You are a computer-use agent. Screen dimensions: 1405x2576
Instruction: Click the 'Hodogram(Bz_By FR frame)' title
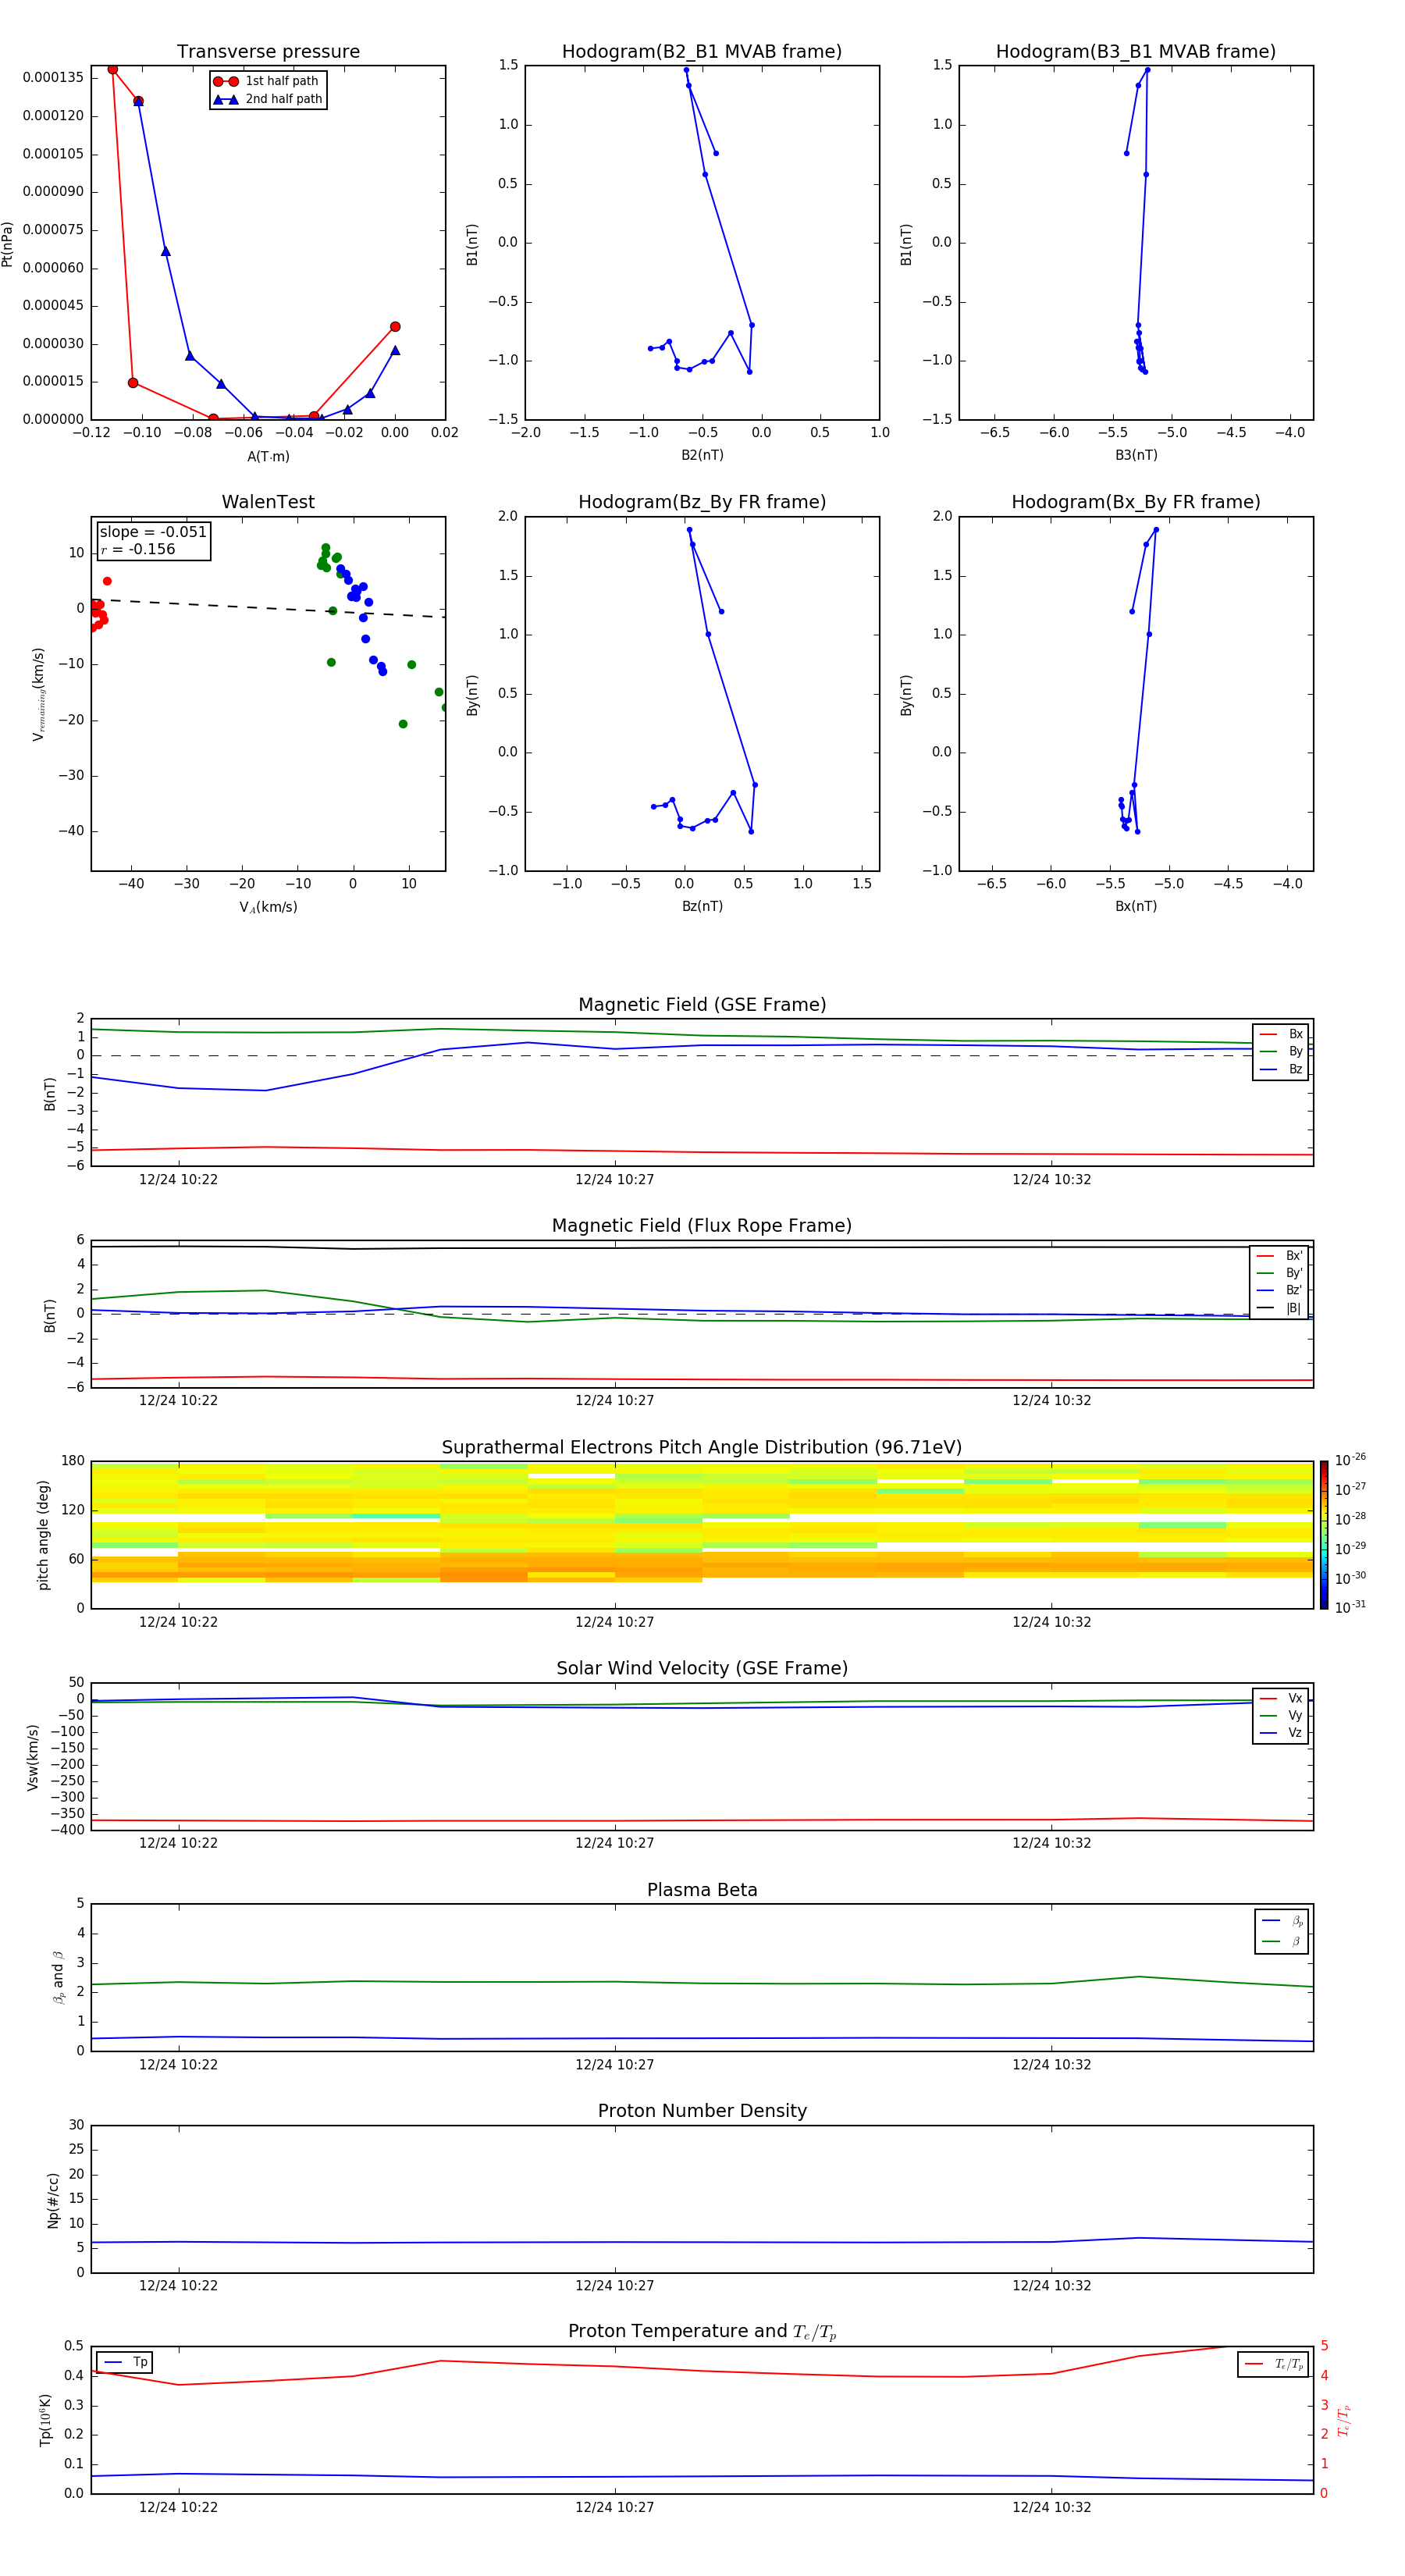pos(702,502)
